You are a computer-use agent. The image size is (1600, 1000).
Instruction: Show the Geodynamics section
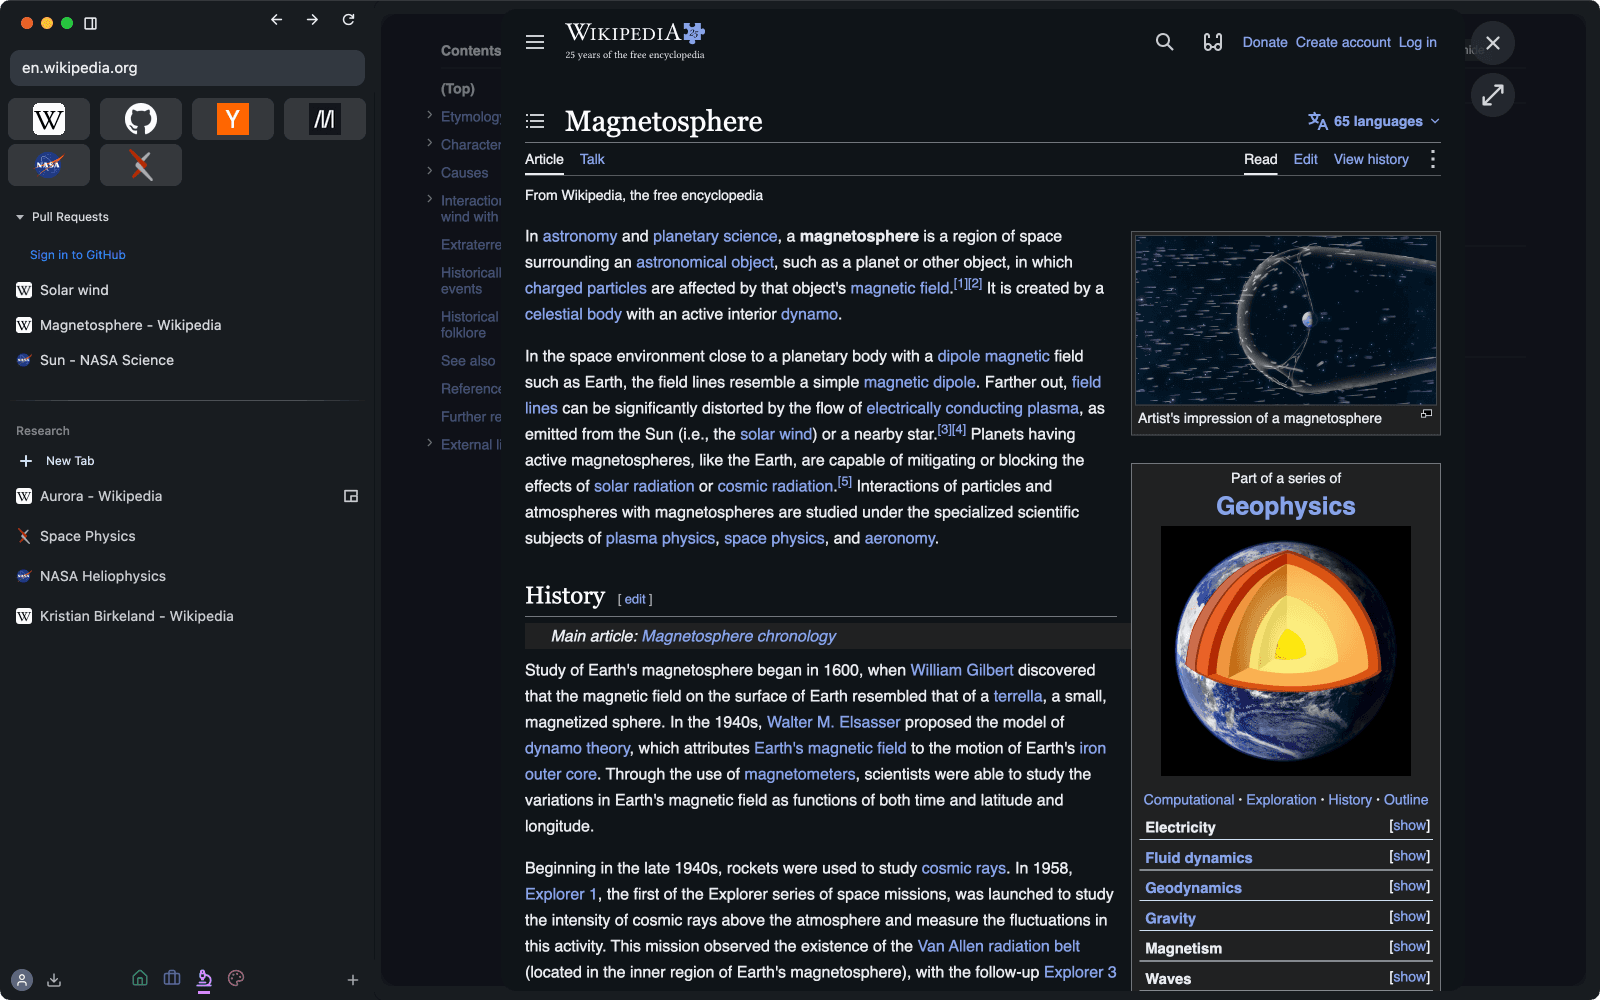1410,886
